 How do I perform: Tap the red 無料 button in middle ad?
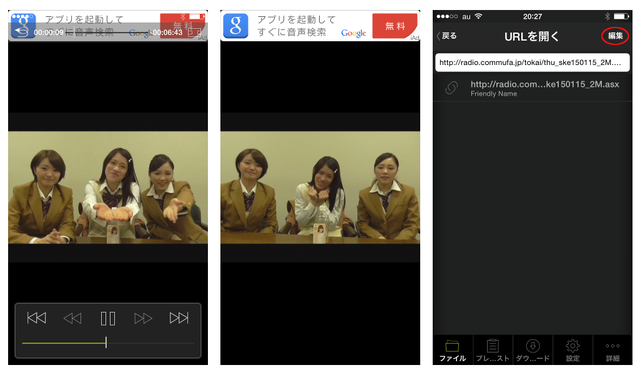point(395,26)
